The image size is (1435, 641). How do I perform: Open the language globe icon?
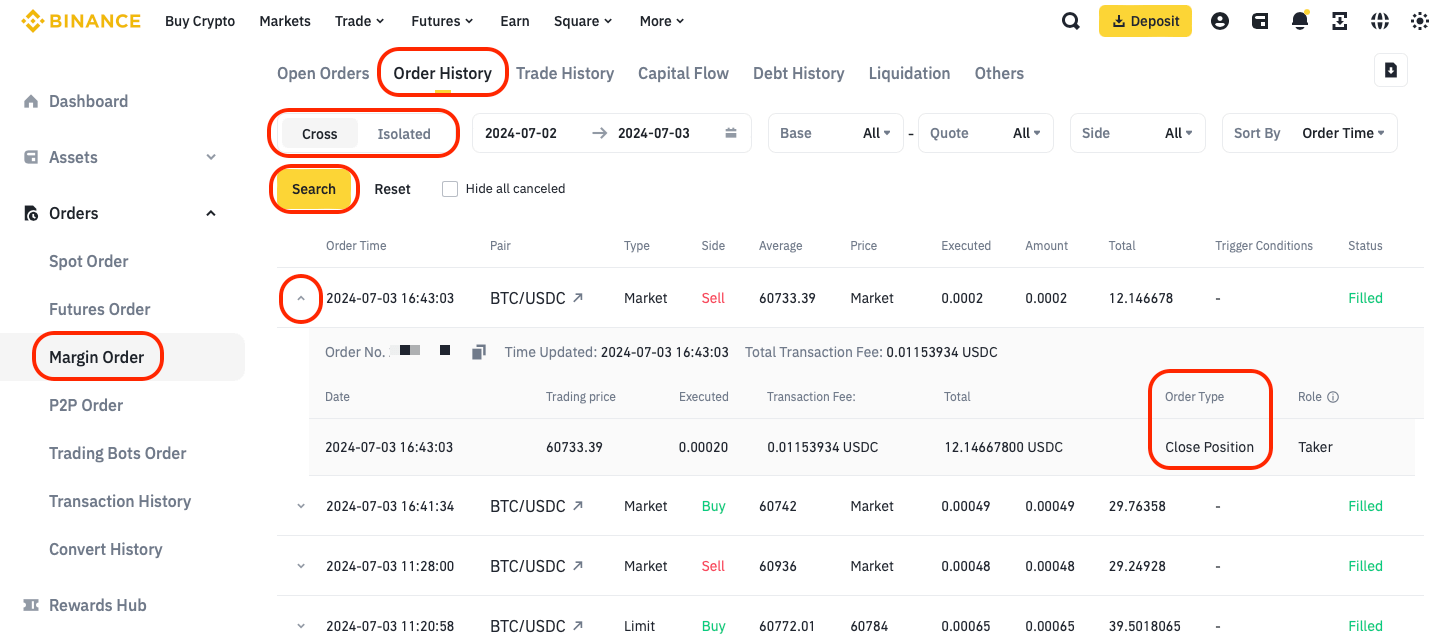(x=1380, y=21)
